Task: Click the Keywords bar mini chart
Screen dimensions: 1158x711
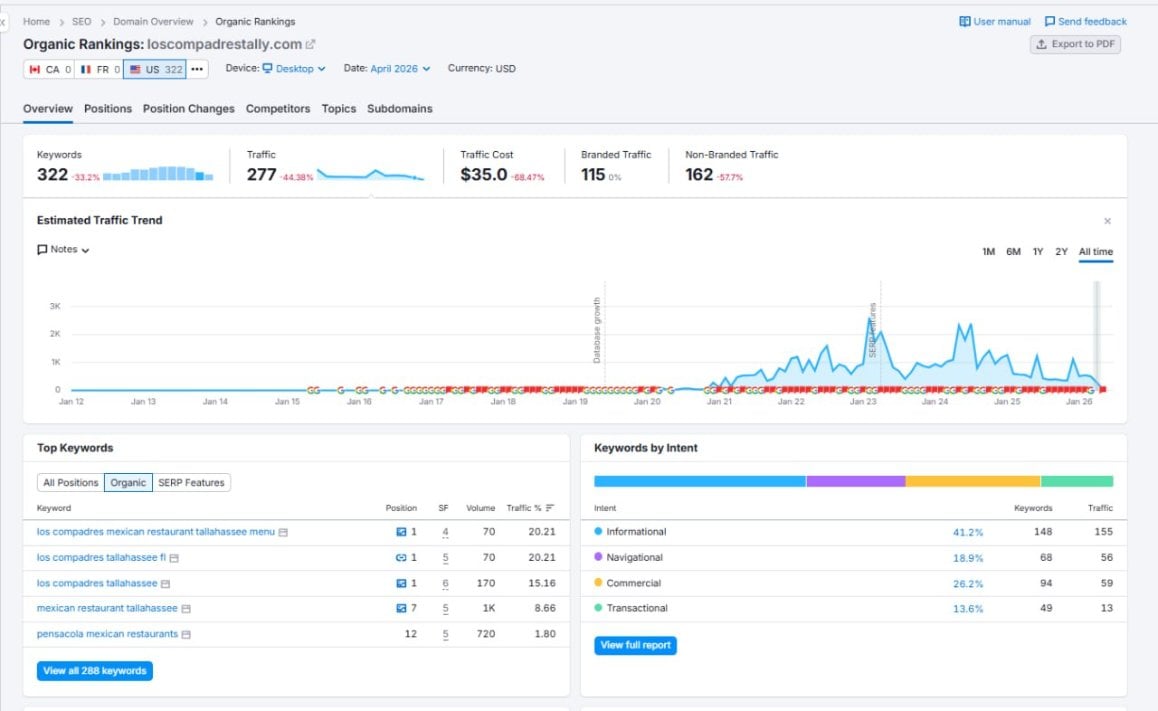Action: (158, 174)
